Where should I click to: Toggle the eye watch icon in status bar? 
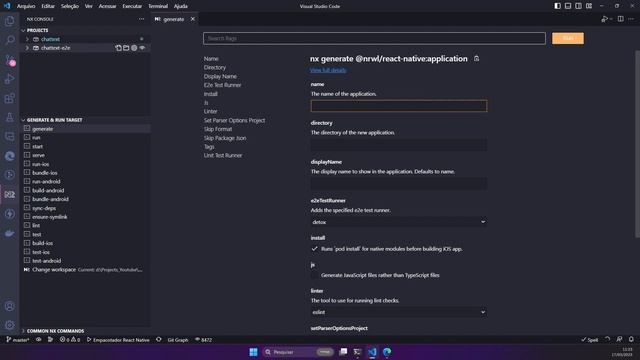click(38, 340)
